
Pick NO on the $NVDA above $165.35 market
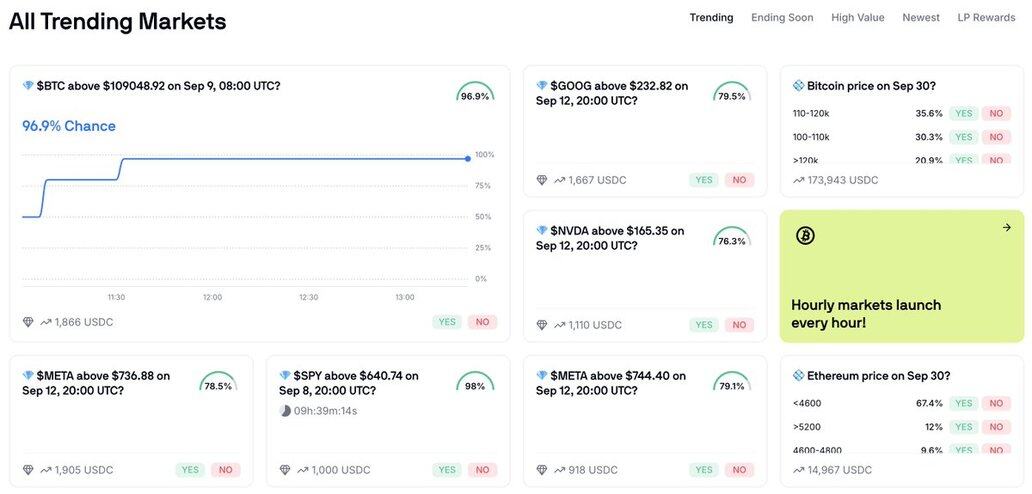(739, 324)
